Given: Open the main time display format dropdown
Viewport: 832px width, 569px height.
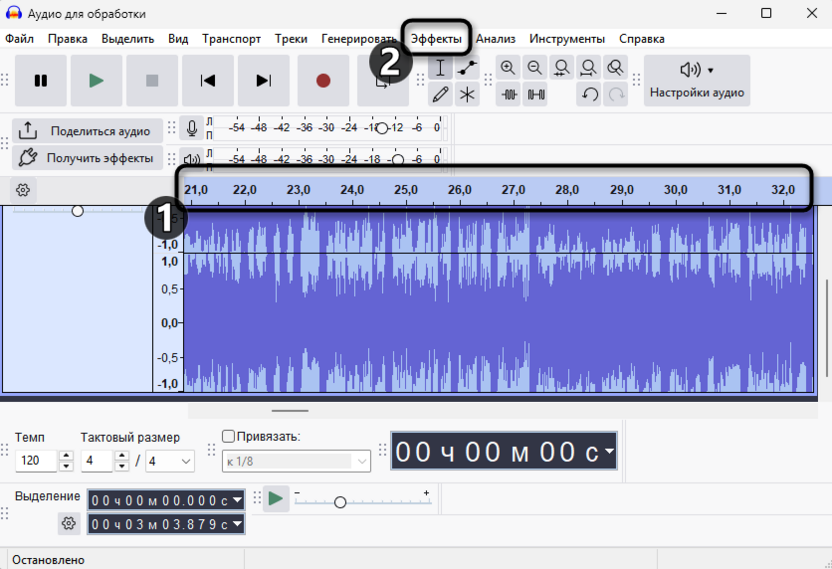Looking at the screenshot, I should coord(608,452).
